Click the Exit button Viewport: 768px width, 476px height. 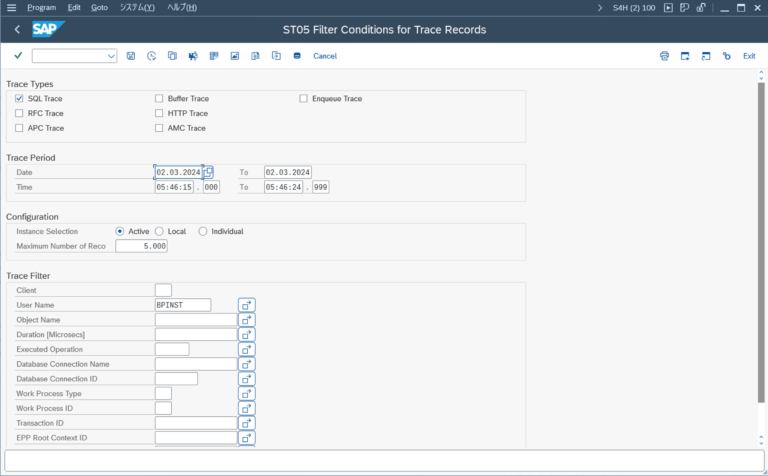click(749, 56)
